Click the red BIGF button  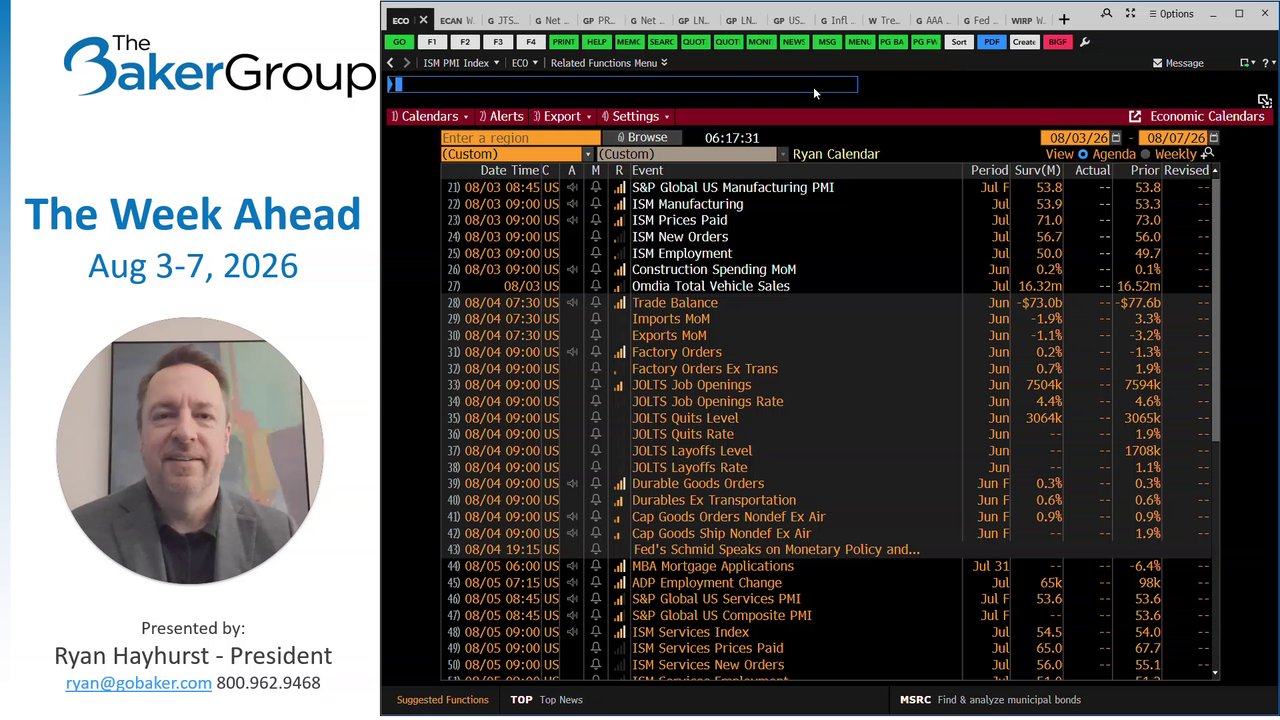click(1057, 42)
